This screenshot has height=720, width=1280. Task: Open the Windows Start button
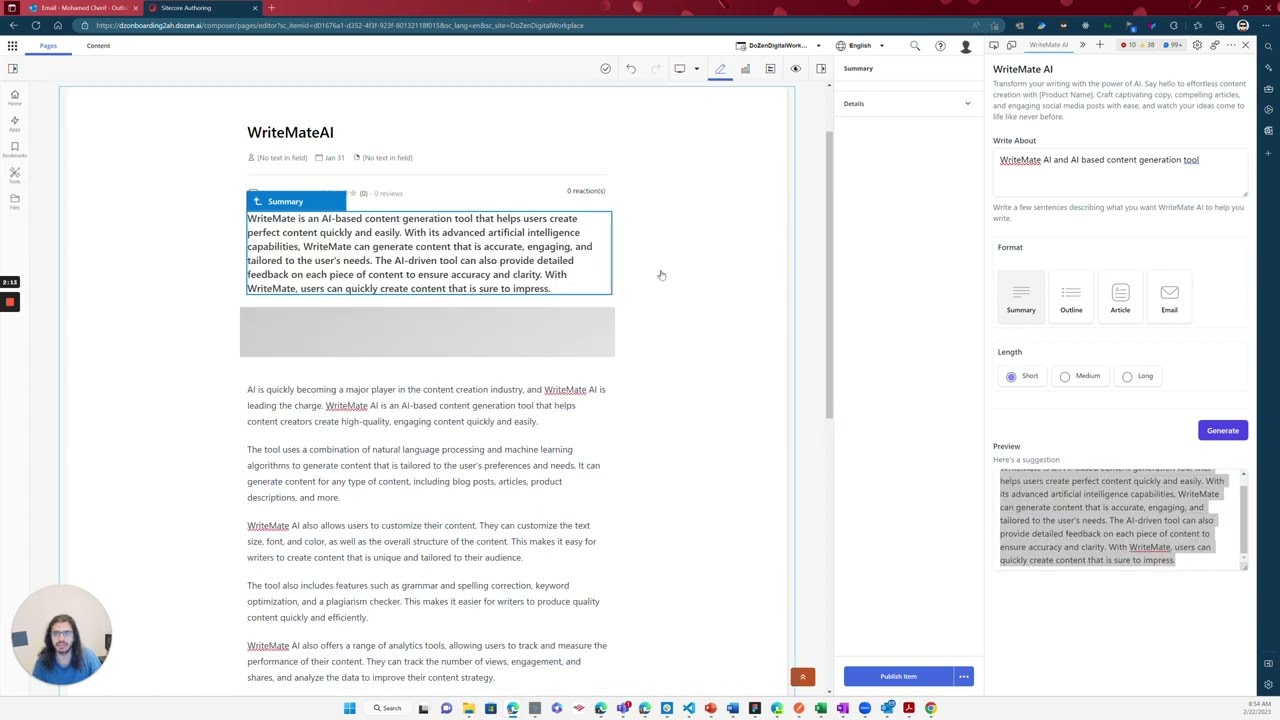tap(349, 708)
